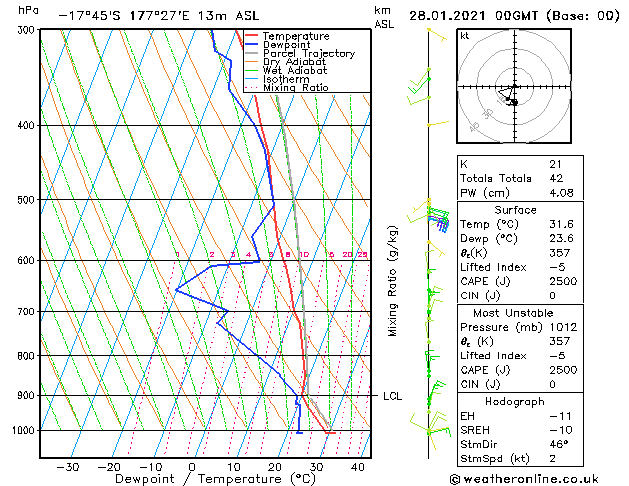The image size is (629, 486).
Task: Click the K index value 21
Action: click(555, 164)
